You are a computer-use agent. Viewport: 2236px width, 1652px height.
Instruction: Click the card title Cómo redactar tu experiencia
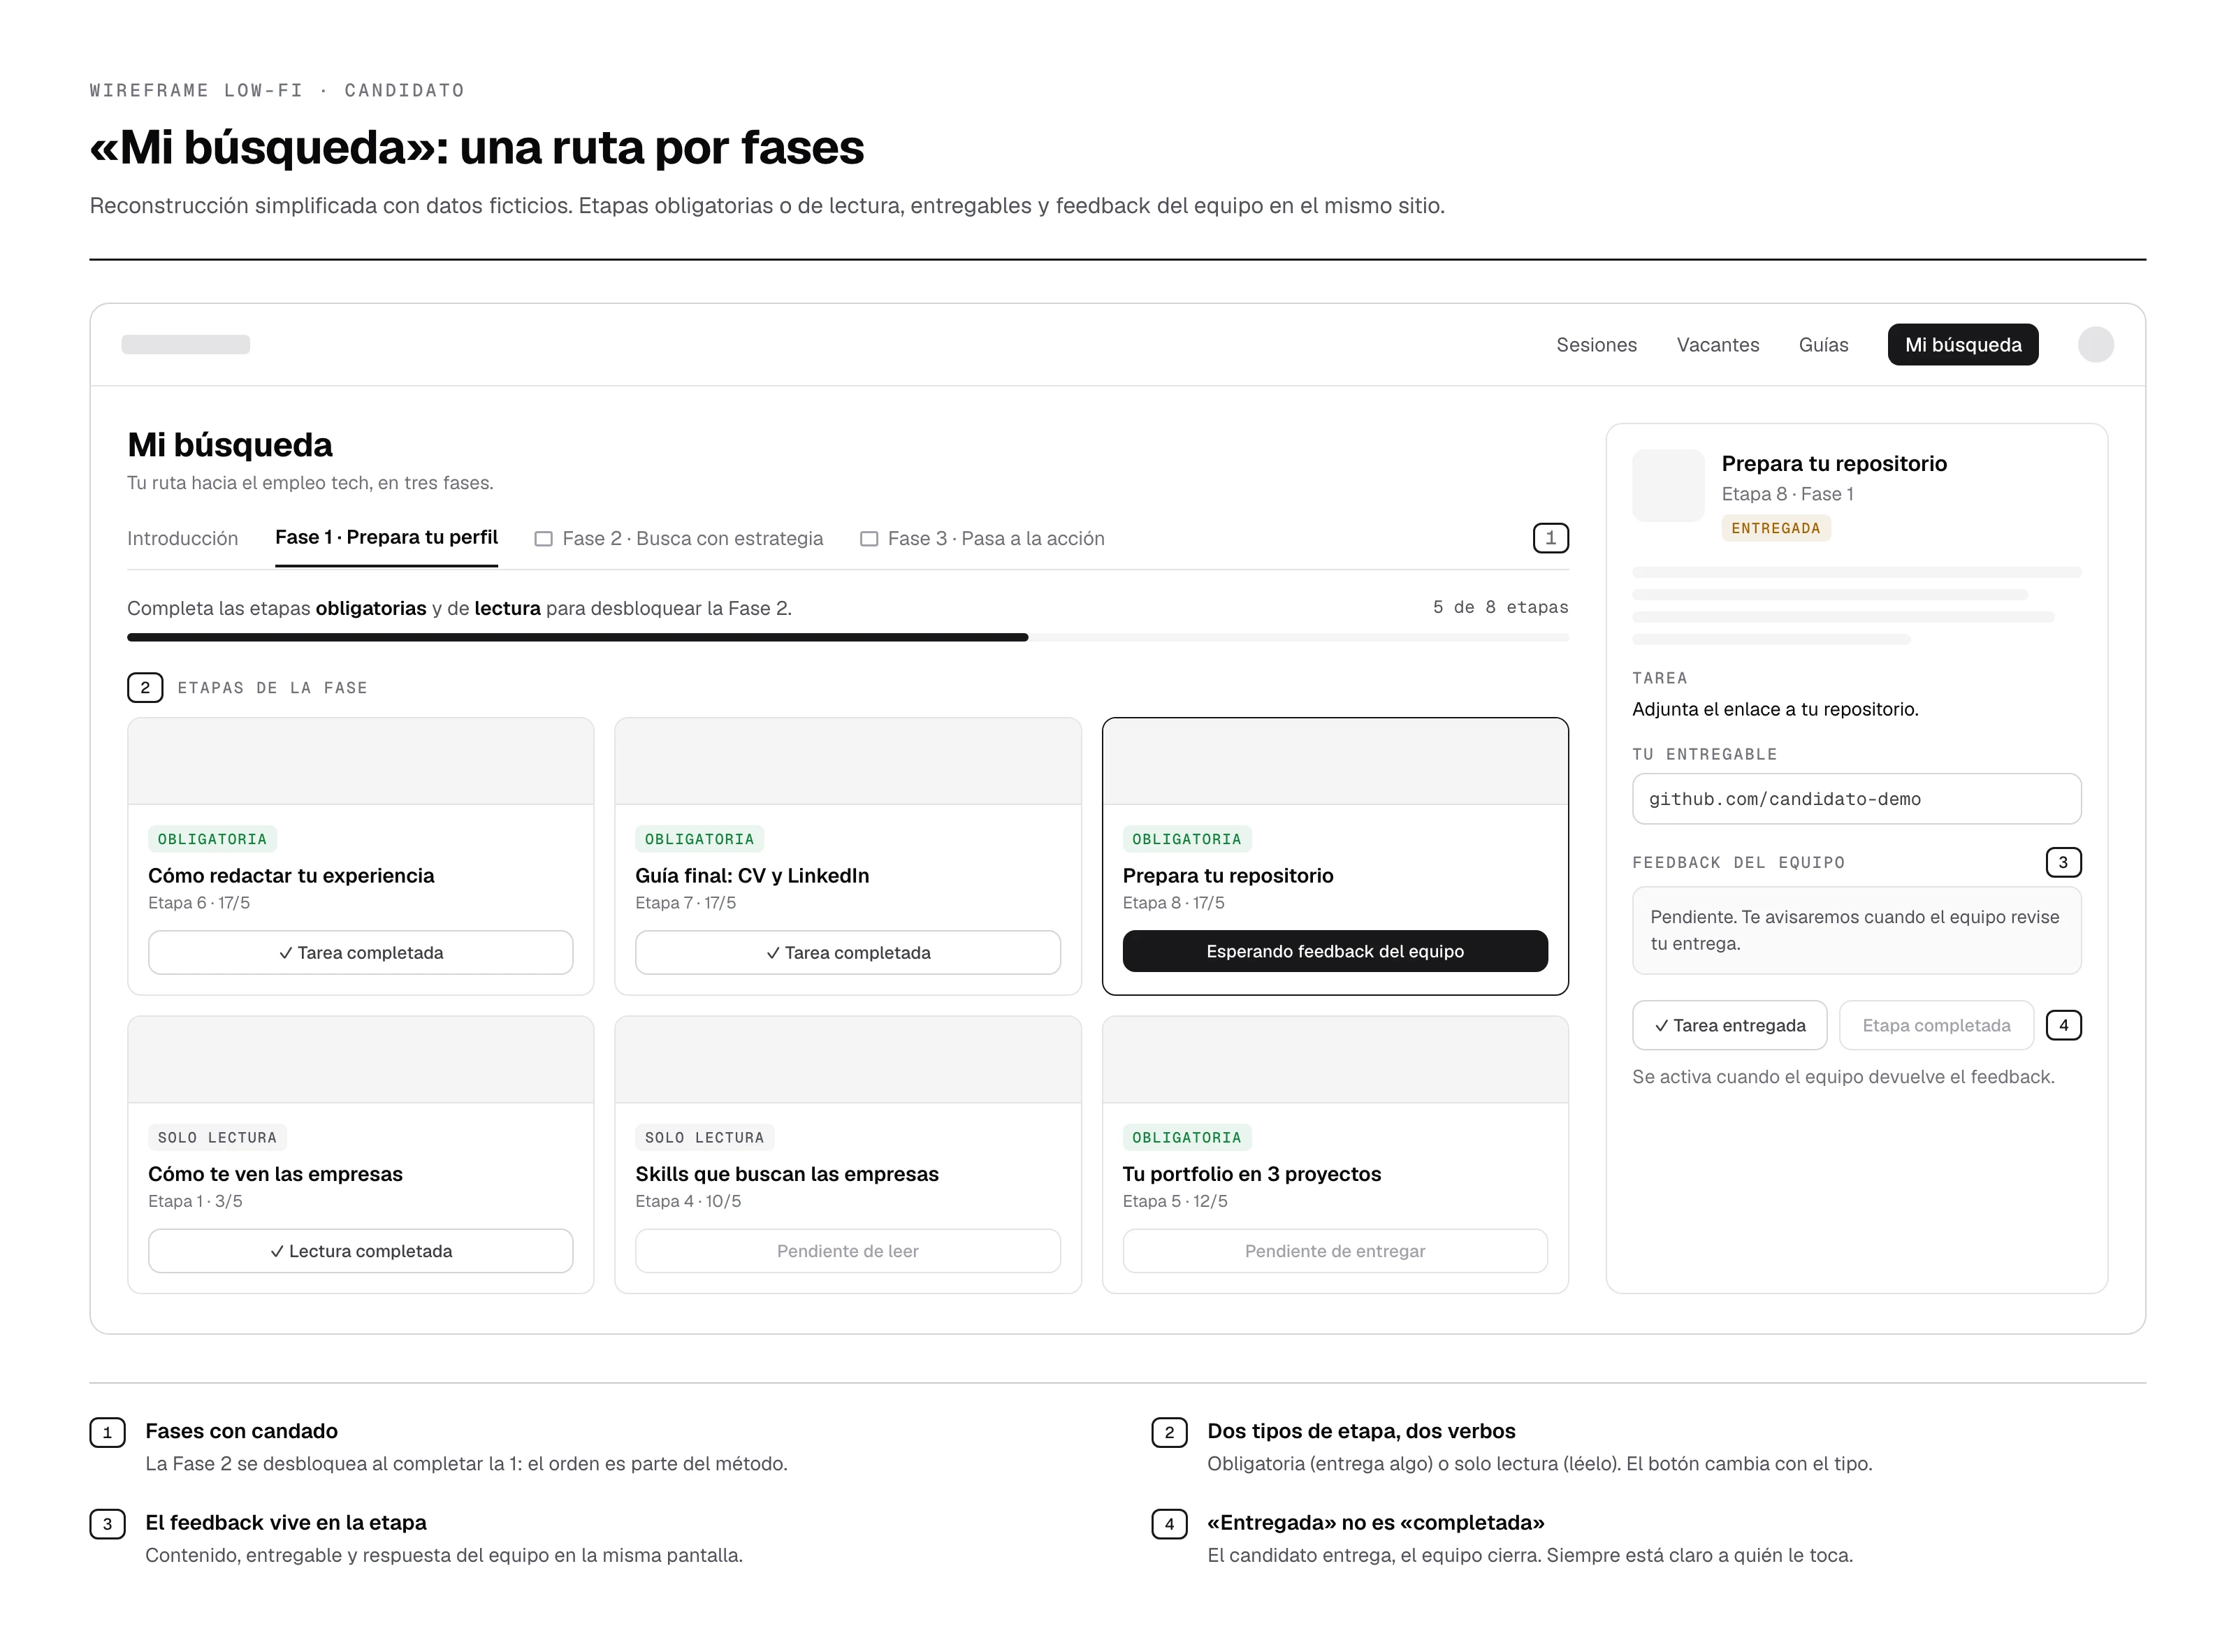pos(291,875)
